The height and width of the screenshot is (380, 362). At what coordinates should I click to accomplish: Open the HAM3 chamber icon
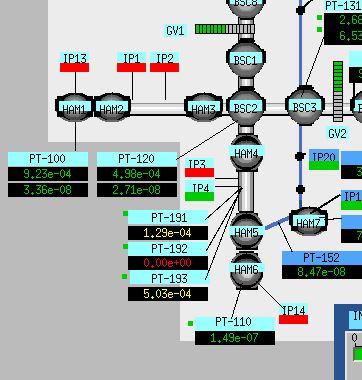point(203,107)
